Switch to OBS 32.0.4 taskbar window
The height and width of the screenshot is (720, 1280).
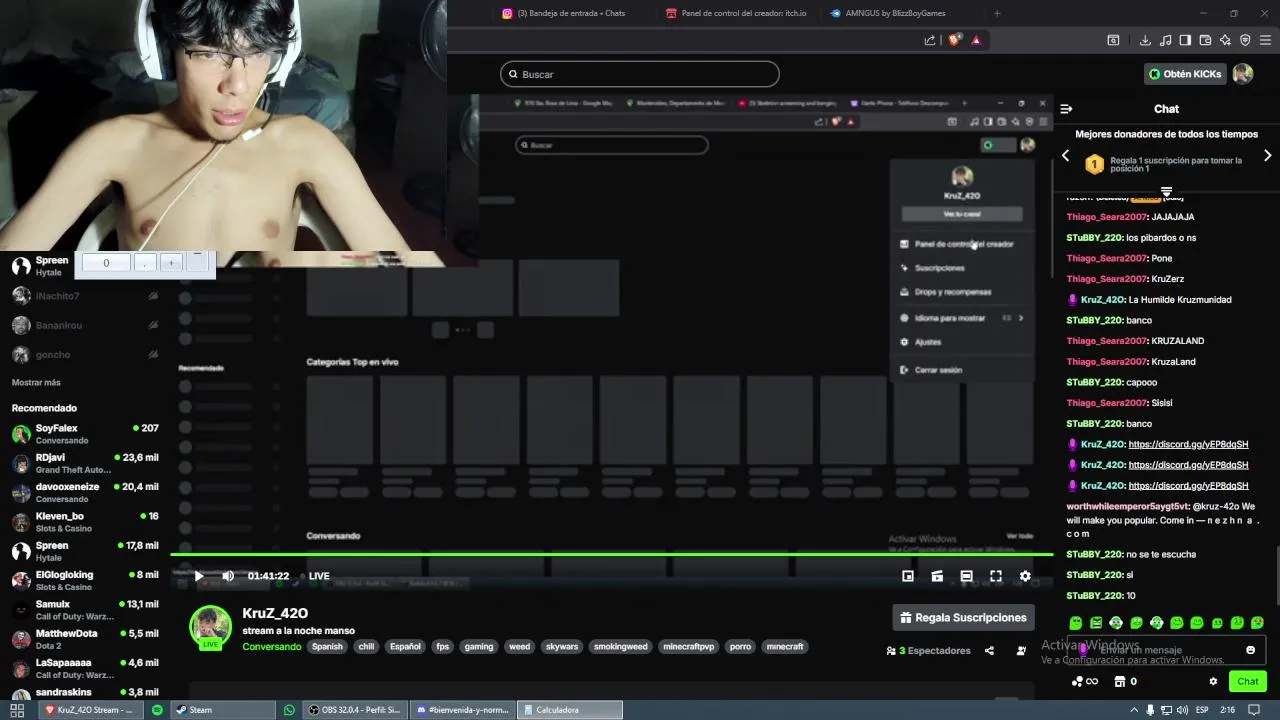[x=354, y=710]
